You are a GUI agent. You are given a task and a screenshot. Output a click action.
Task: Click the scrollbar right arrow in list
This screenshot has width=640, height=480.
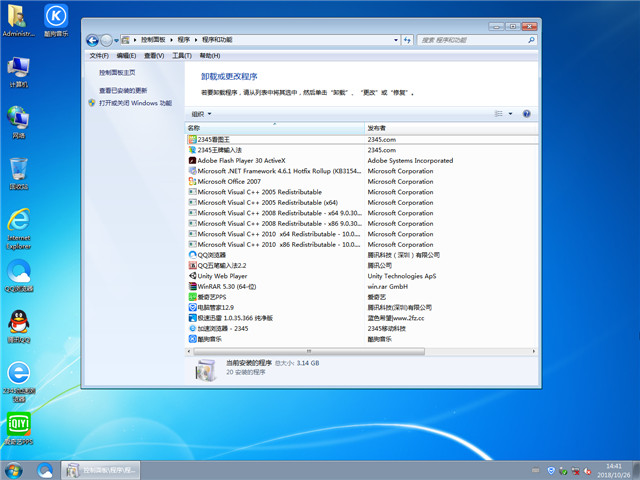coord(533,351)
